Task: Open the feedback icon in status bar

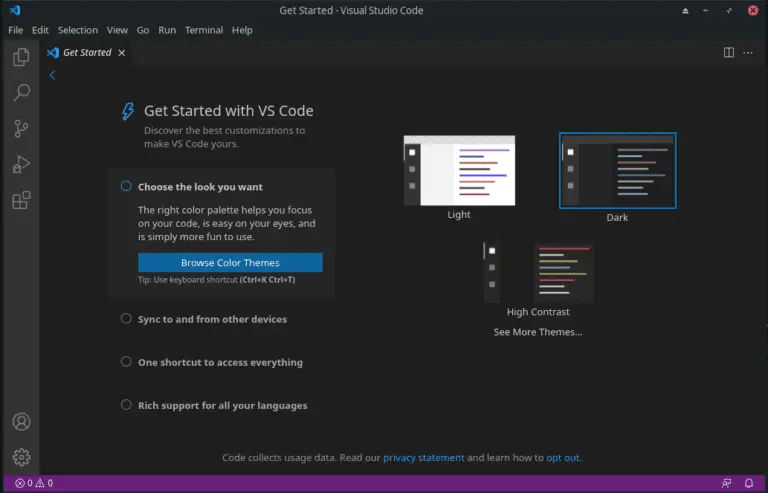Action: [x=726, y=483]
